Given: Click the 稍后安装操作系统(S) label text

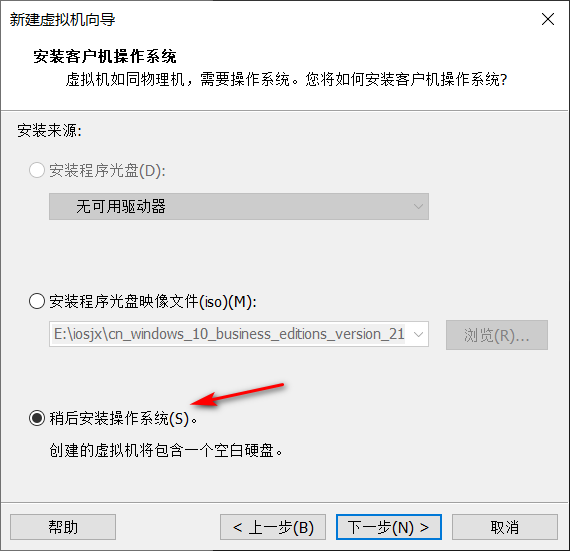Looking at the screenshot, I should (x=123, y=418).
